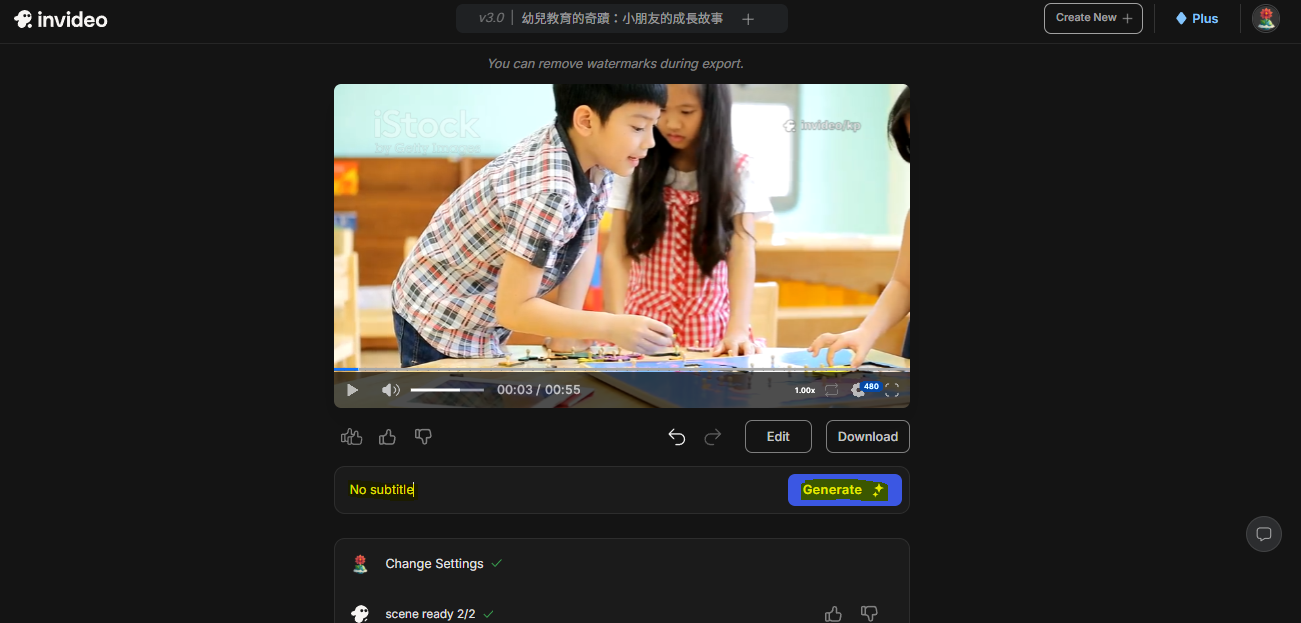Click the double thumbs-up icon below video
The image size is (1301, 623).
pos(351,437)
